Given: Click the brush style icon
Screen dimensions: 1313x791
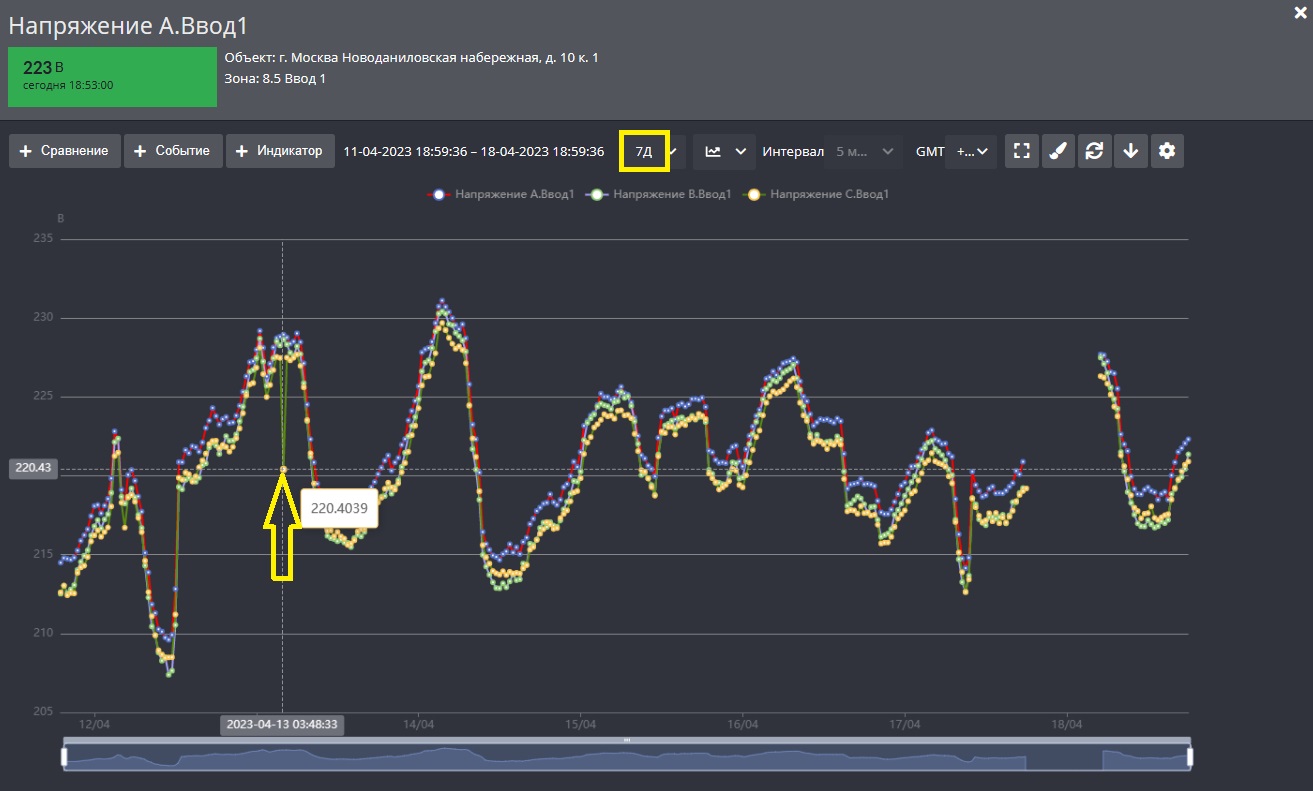Looking at the screenshot, I should pyautogui.click(x=1058, y=151).
